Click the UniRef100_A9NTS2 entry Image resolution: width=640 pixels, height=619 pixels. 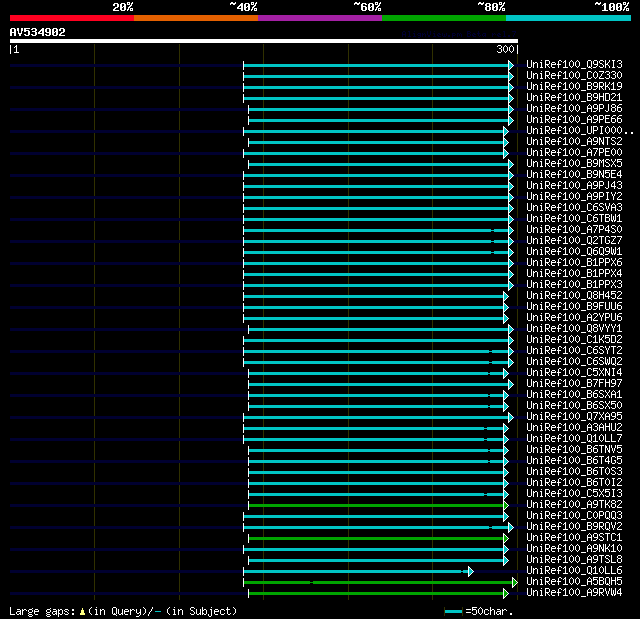pos(574,142)
